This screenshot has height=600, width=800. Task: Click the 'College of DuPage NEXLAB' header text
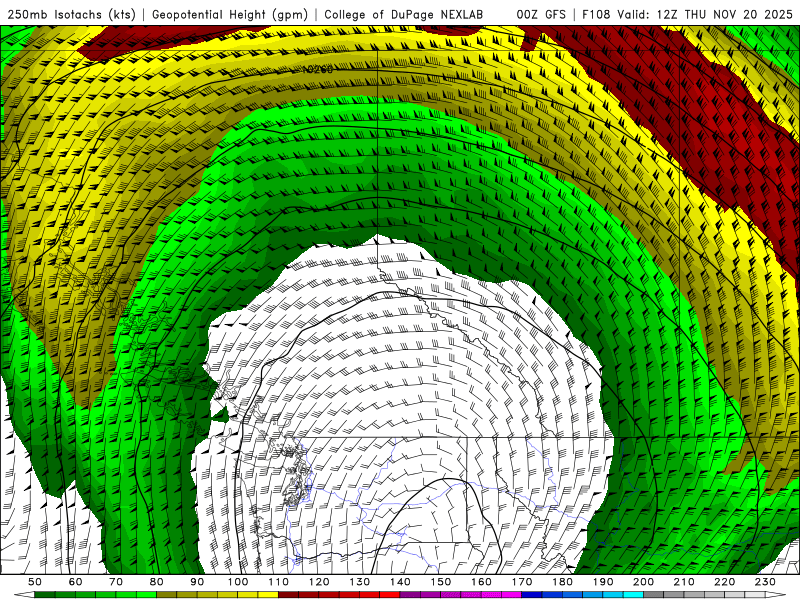(x=404, y=14)
